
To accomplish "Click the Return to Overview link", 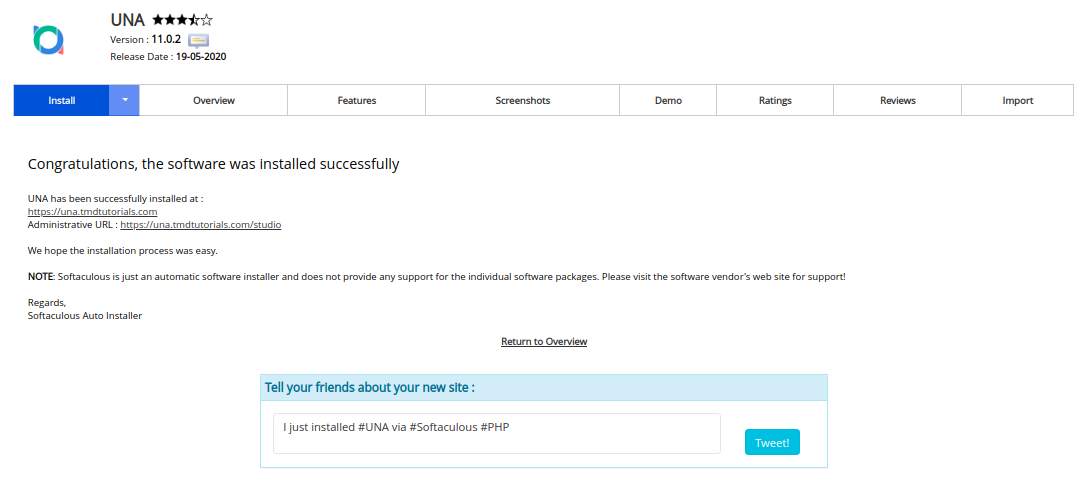I will pyautogui.click(x=544, y=342).
